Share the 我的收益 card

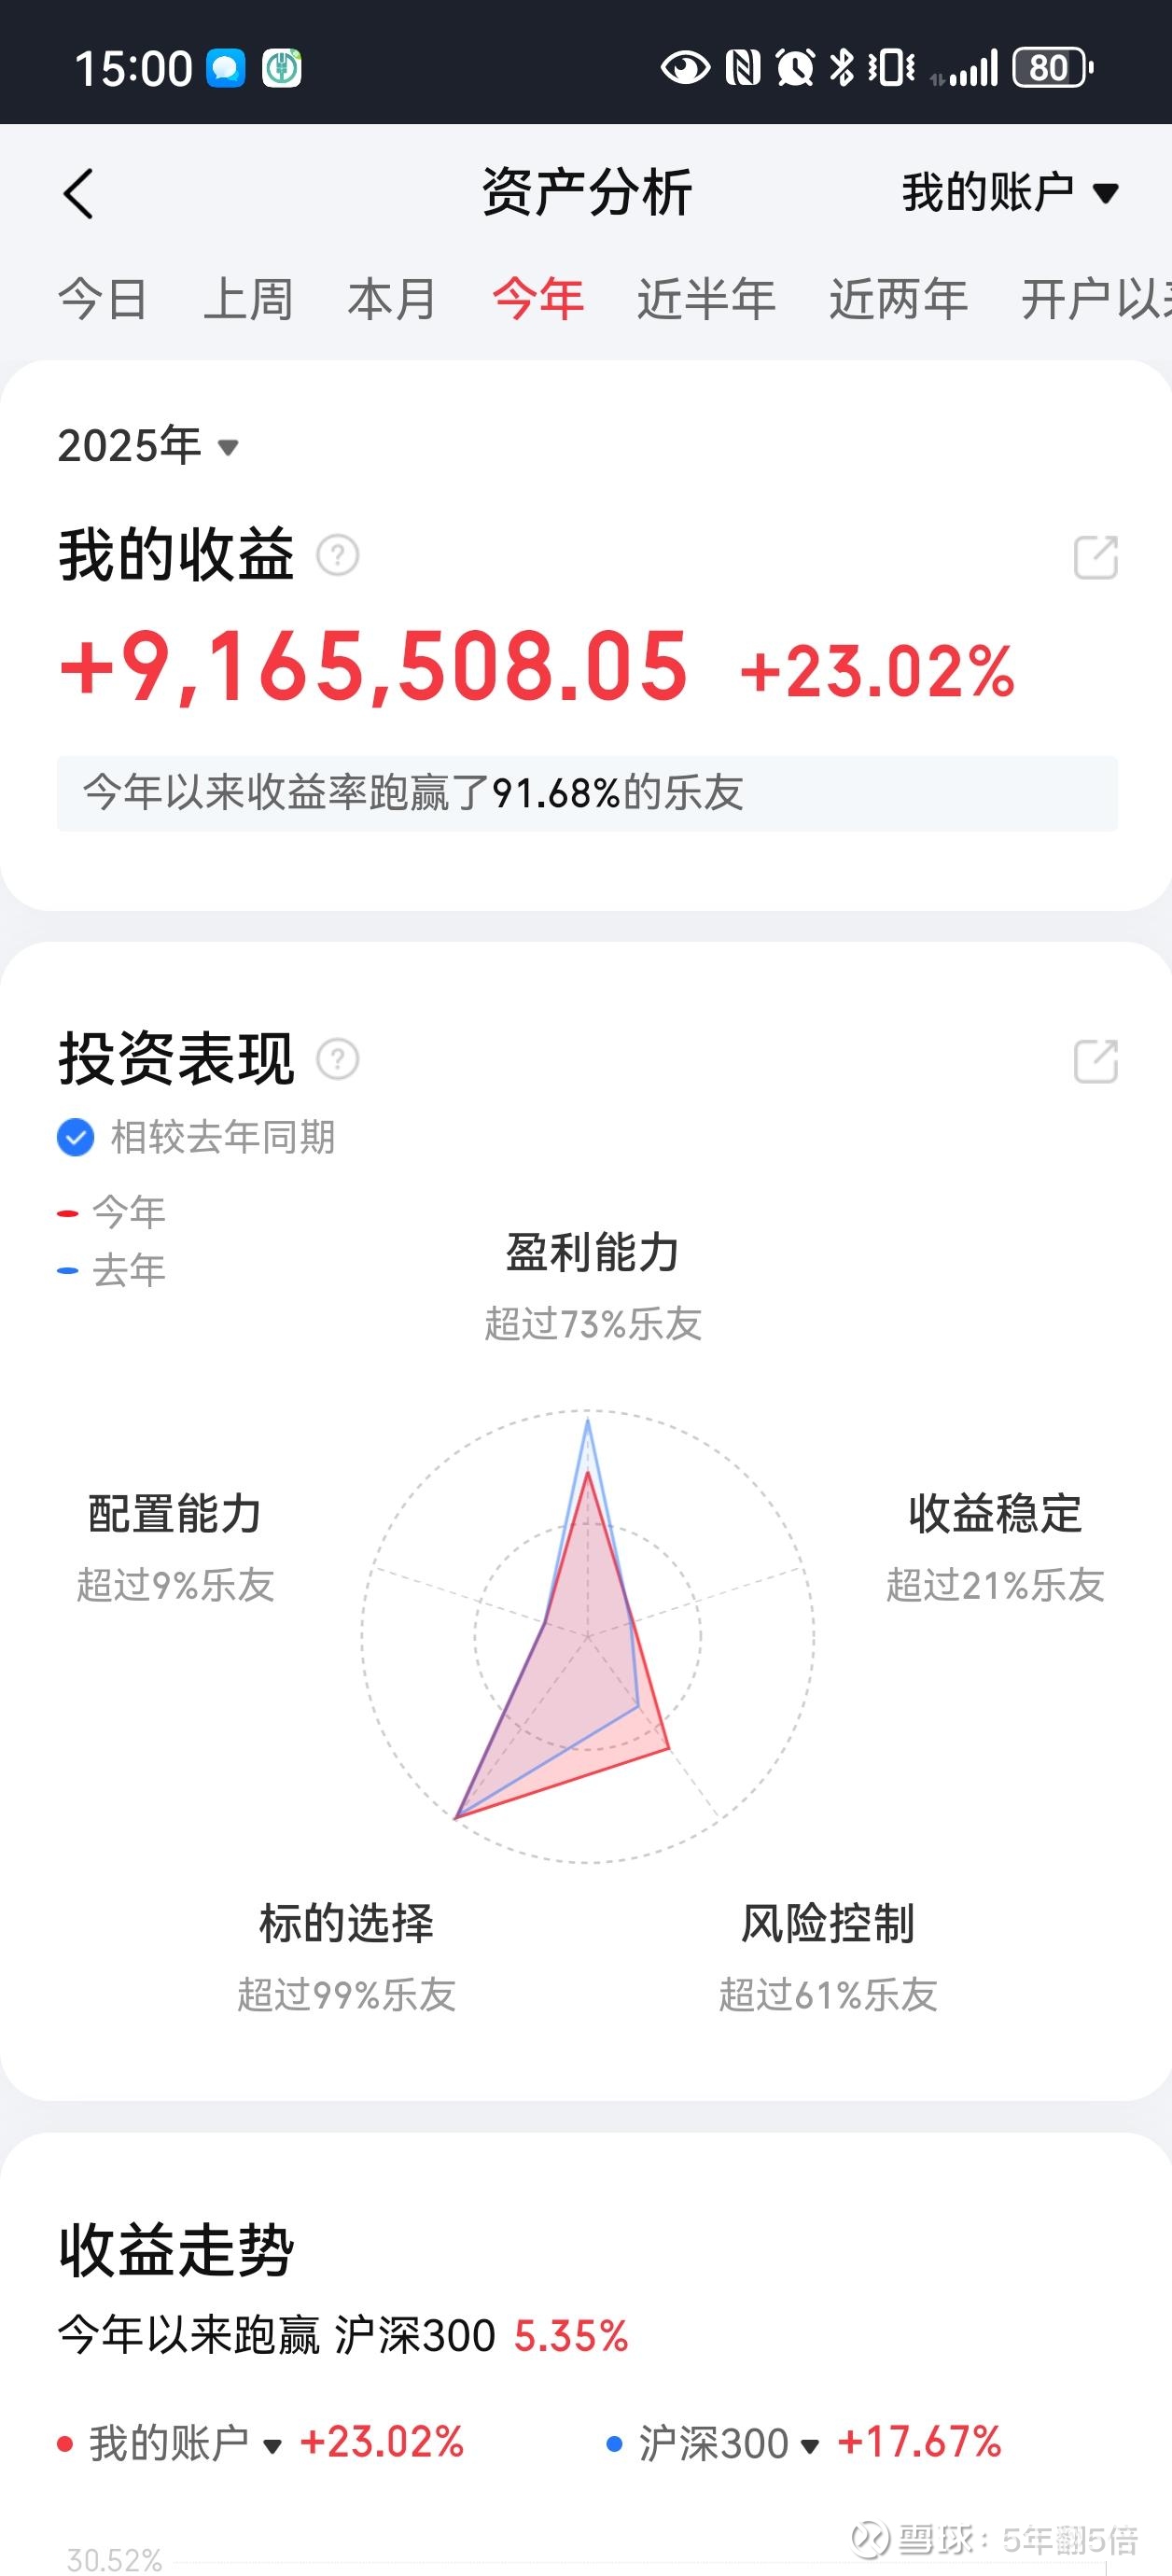1095,557
